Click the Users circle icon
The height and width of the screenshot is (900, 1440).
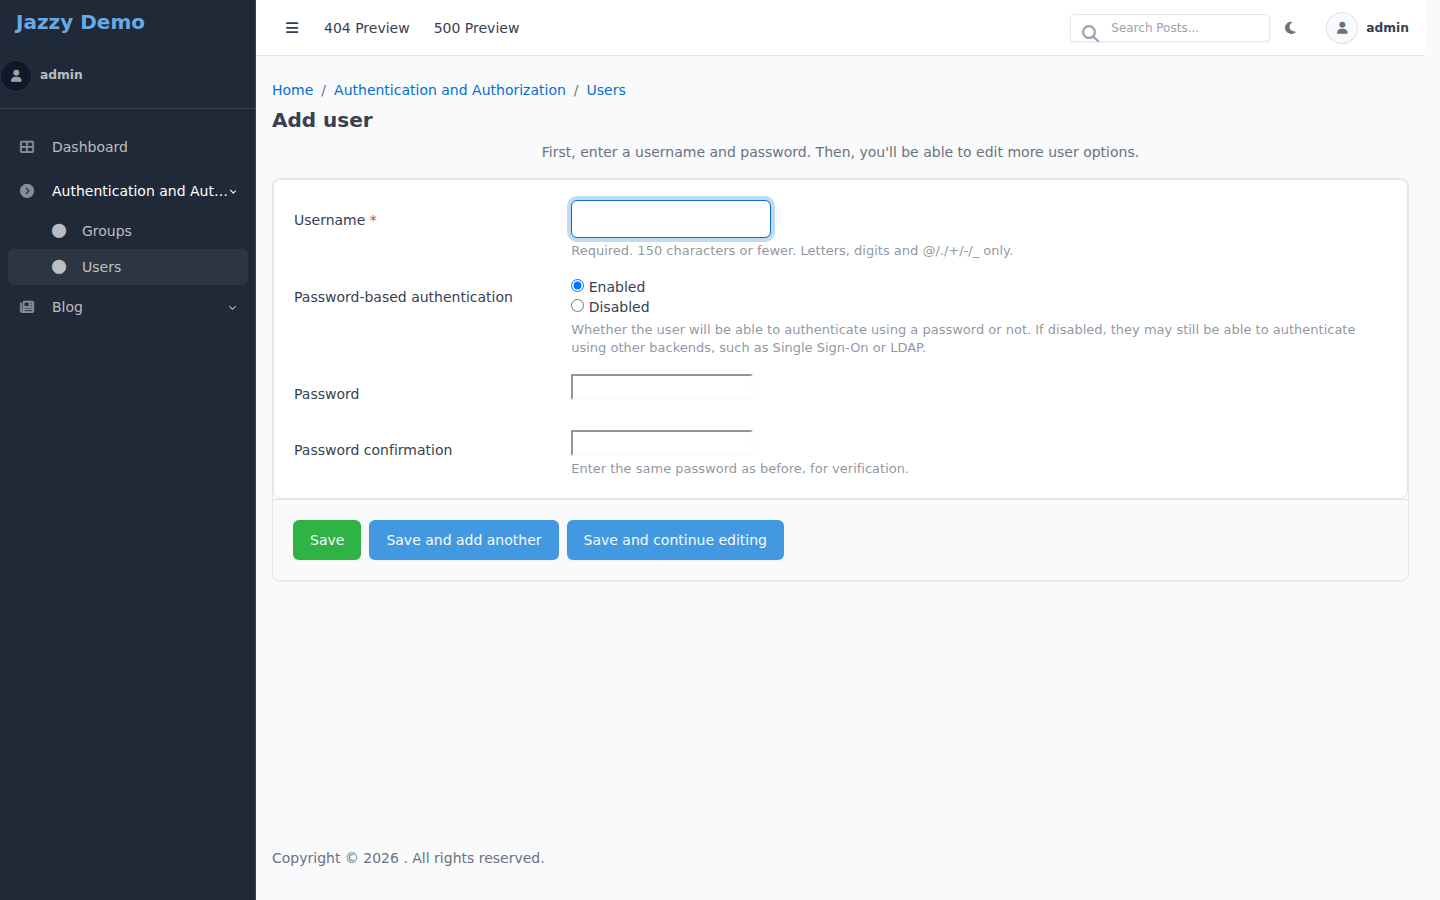point(59,267)
